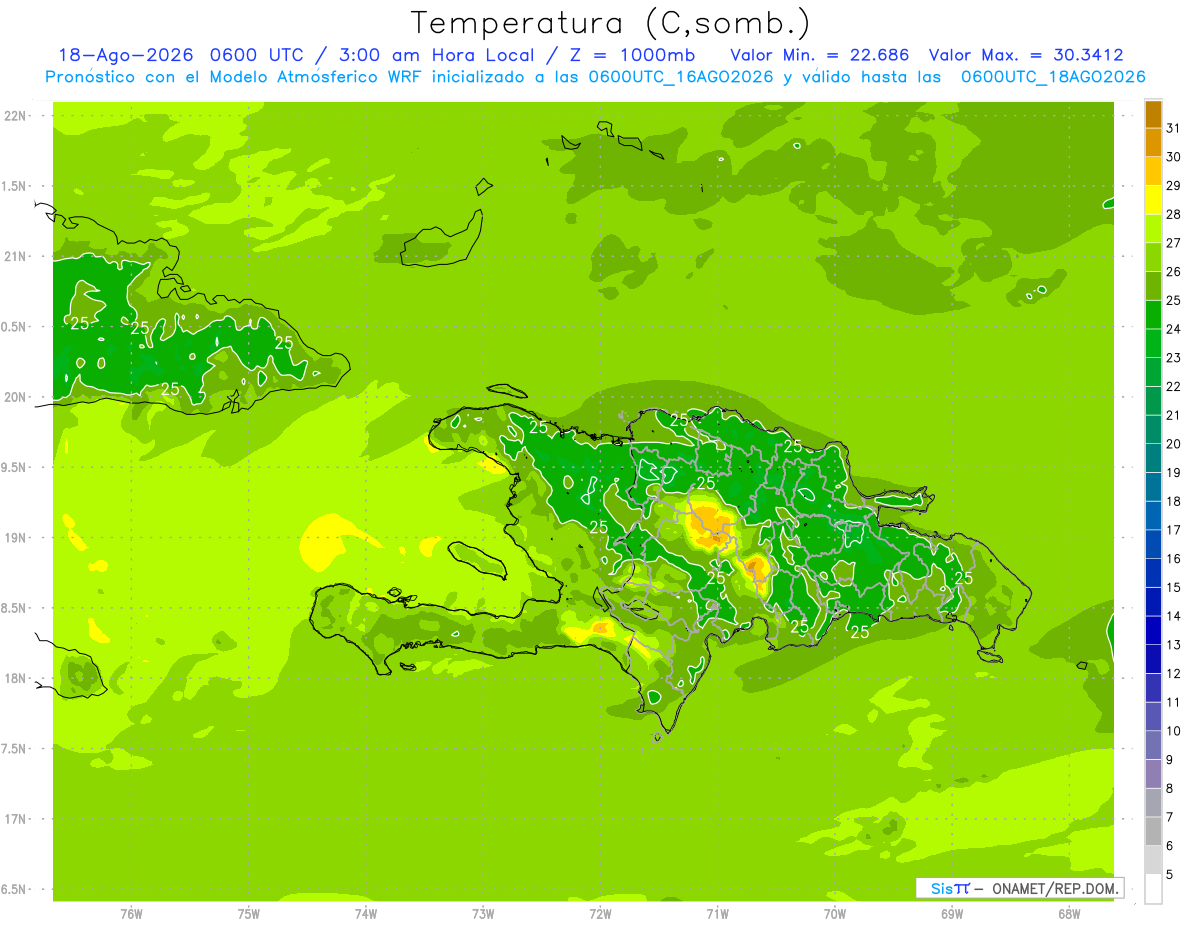Click the green legend swatch between 24 and 25
The width and height of the screenshot is (1200, 927).
pos(1153,315)
